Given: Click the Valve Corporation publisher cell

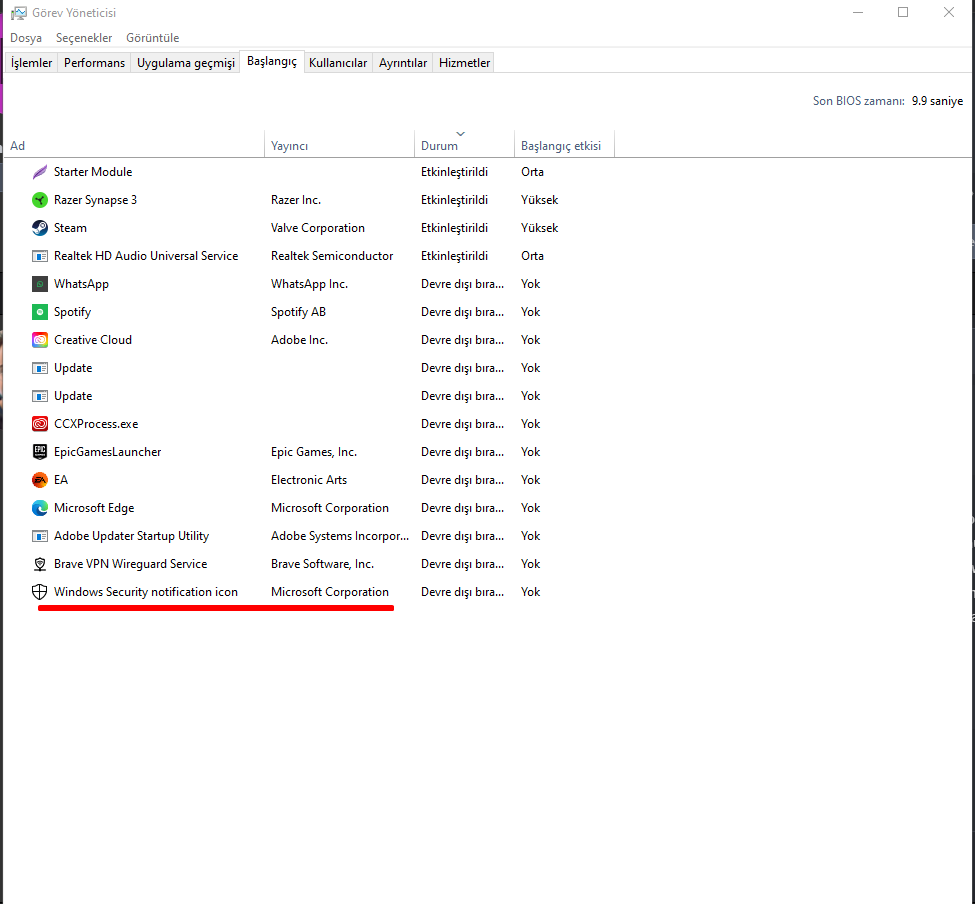Looking at the screenshot, I should tap(318, 228).
